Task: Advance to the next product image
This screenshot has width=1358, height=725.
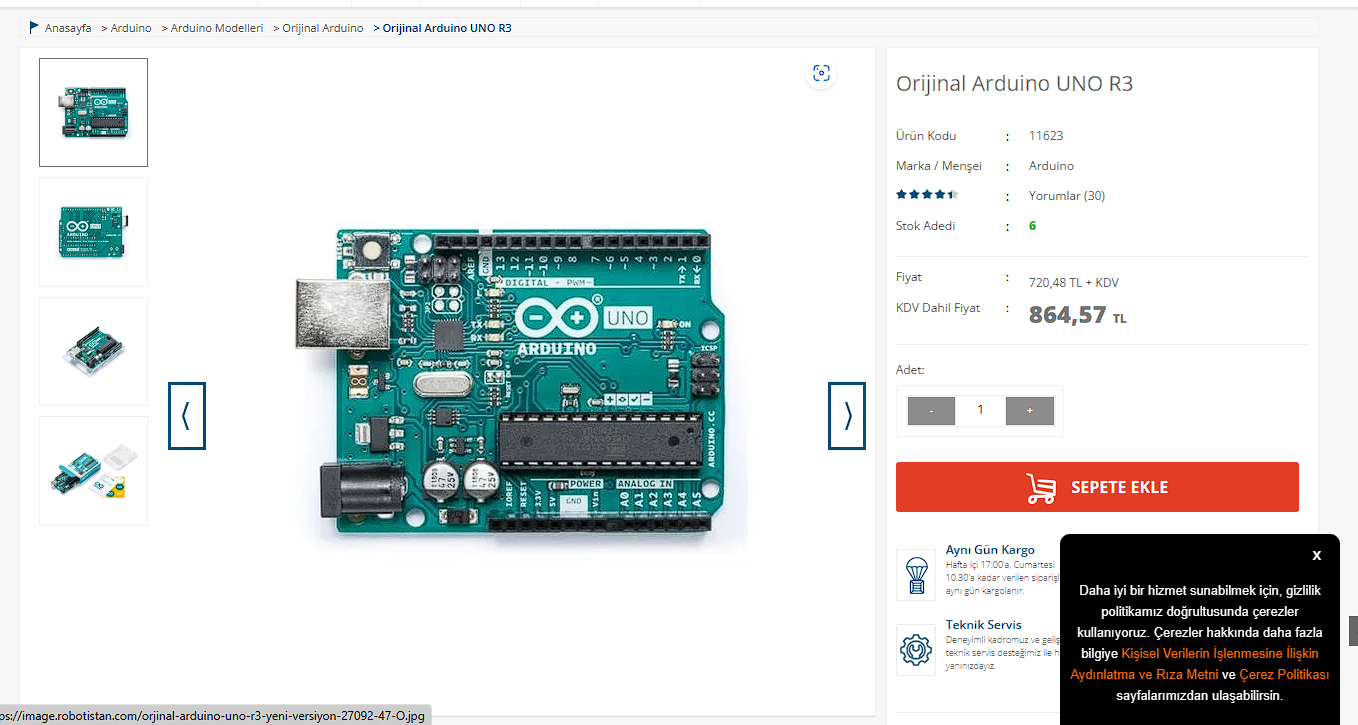Action: click(x=847, y=415)
